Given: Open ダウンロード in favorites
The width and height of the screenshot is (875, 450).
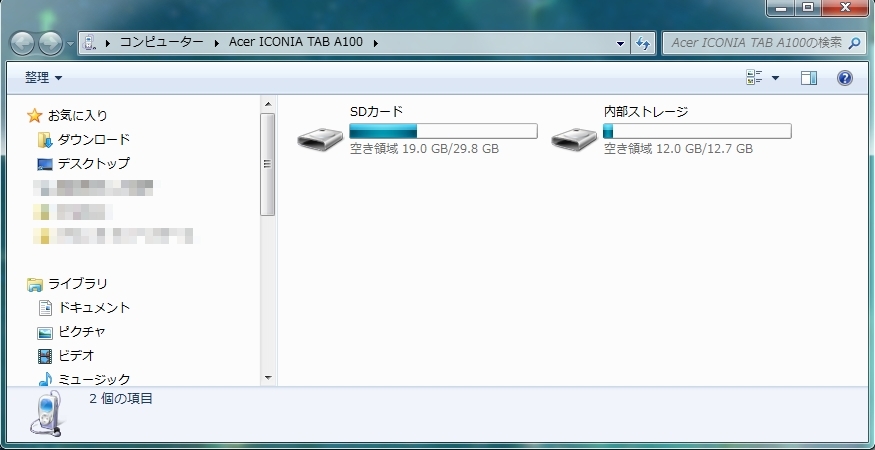Looking at the screenshot, I should tap(94, 139).
